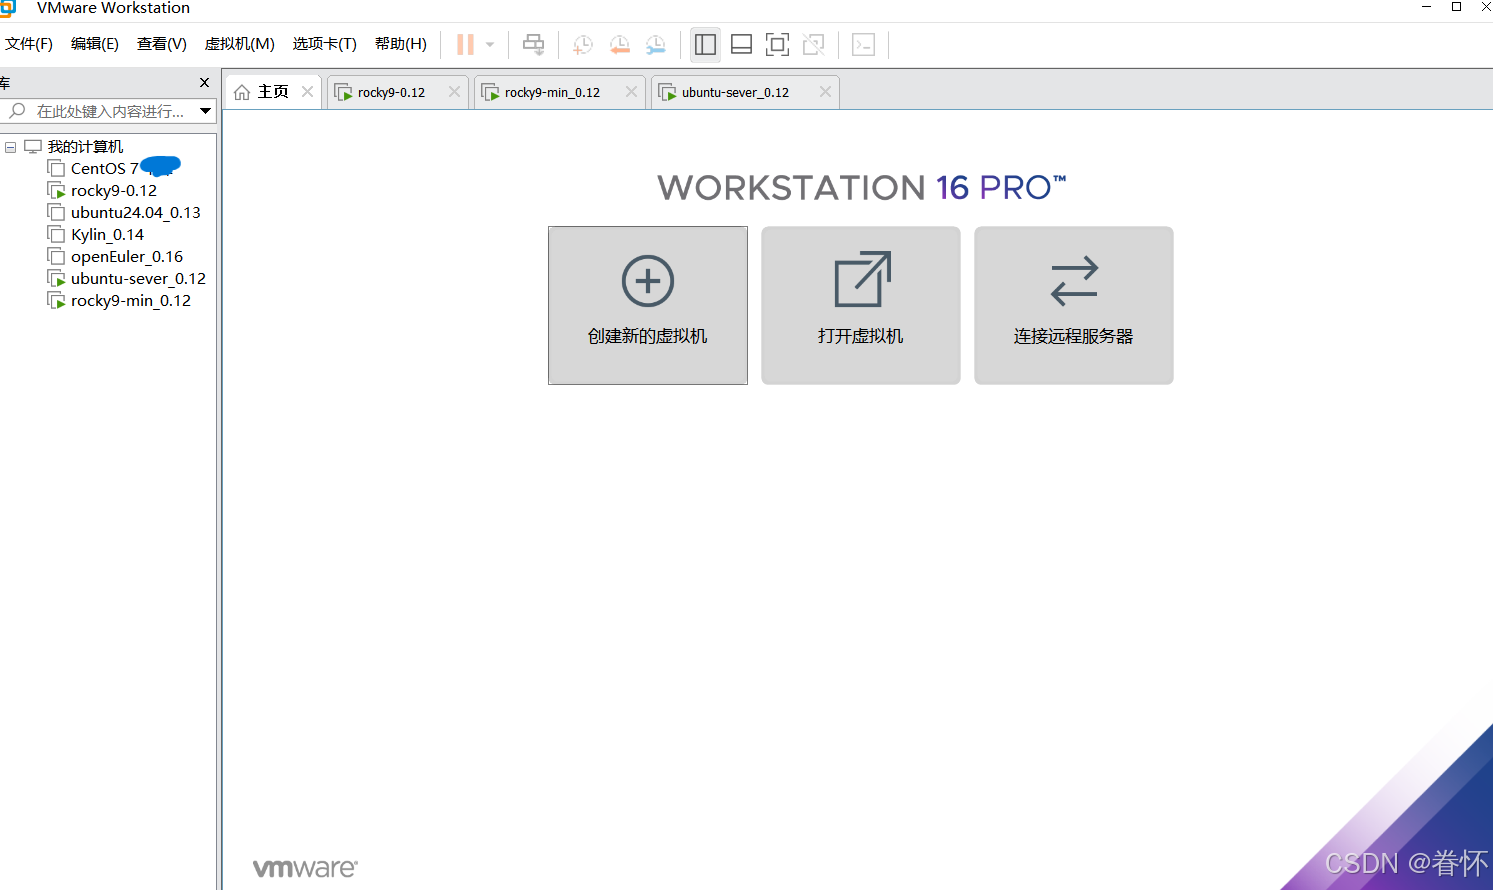Select rocky9-0.12 in the library tree
This screenshot has width=1493, height=890.
tap(114, 191)
